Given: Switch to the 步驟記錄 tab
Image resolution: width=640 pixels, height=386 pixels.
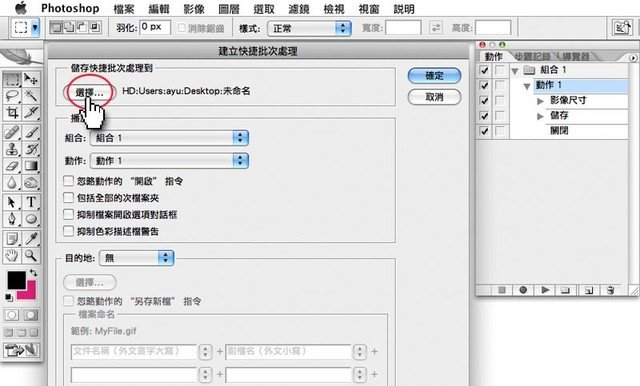Looking at the screenshot, I should 532,56.
